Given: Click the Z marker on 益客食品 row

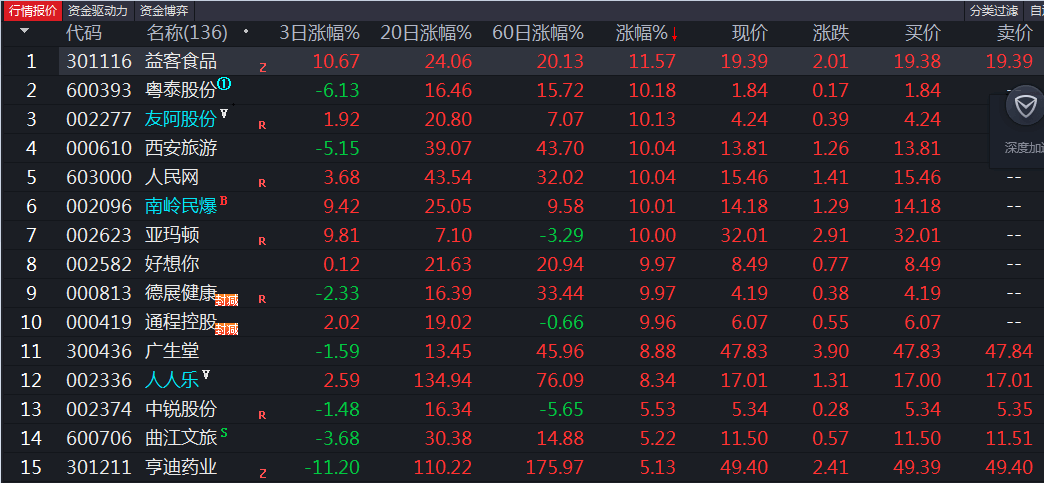Looking at the screenshot, I should click(x=263, y=67).
